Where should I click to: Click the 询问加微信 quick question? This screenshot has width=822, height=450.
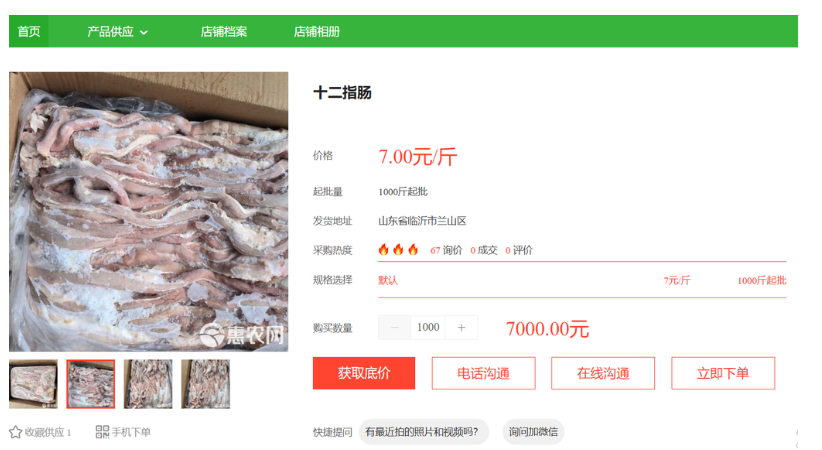[x=533, y=432]
